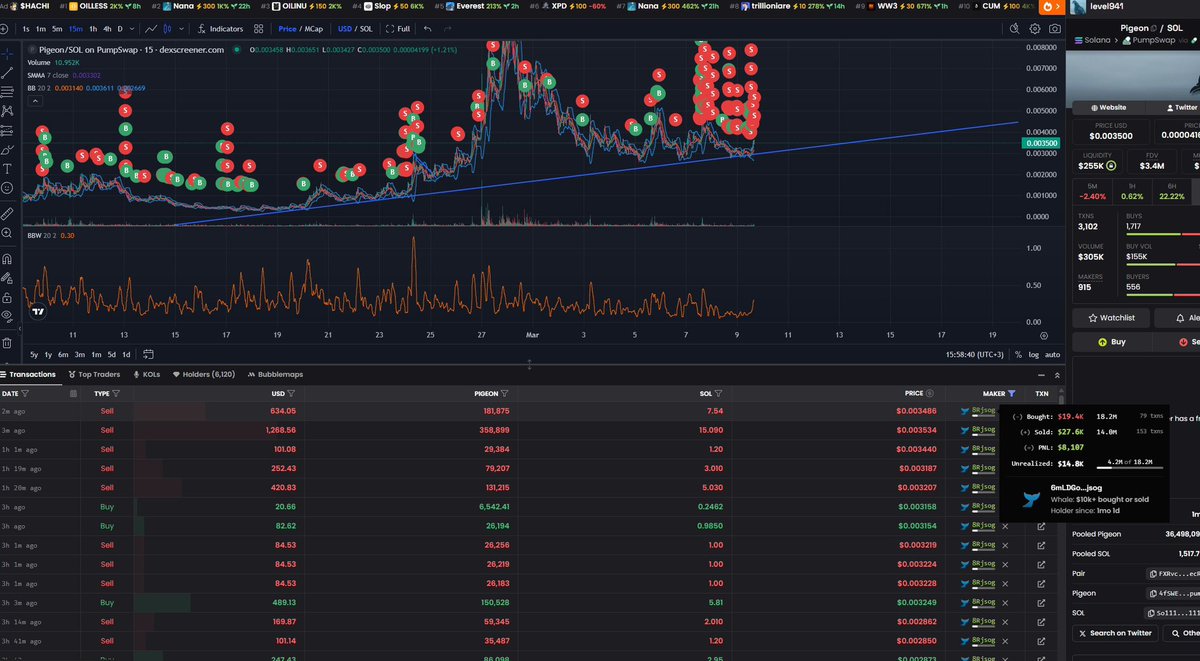The image size is (1200, 661).
Task: Click Search on Twitter button
Action: point(1116,633)
